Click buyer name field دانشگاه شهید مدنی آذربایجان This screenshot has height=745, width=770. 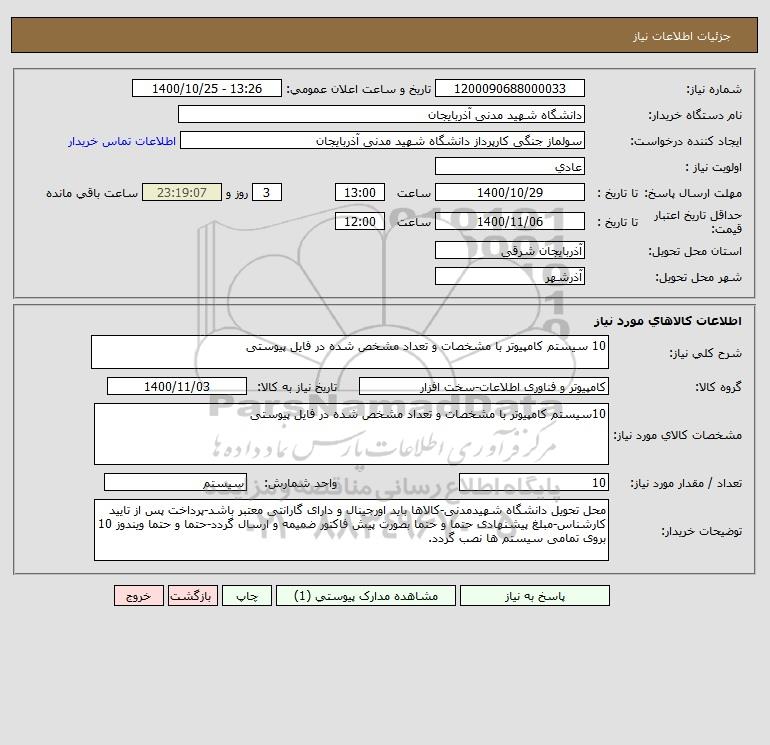381,114
